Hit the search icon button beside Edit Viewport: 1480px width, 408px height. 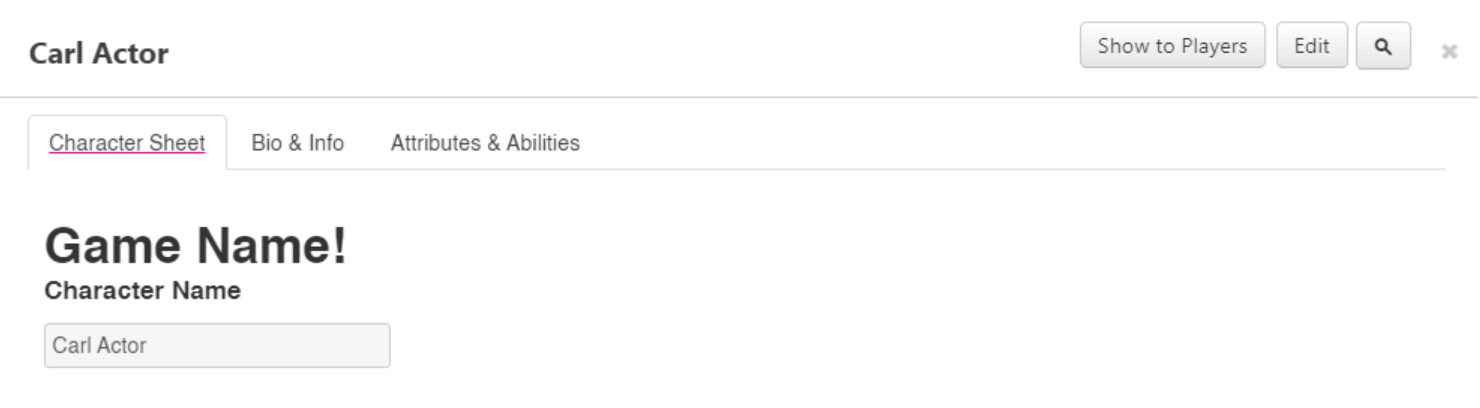[x=1383, y=46]
